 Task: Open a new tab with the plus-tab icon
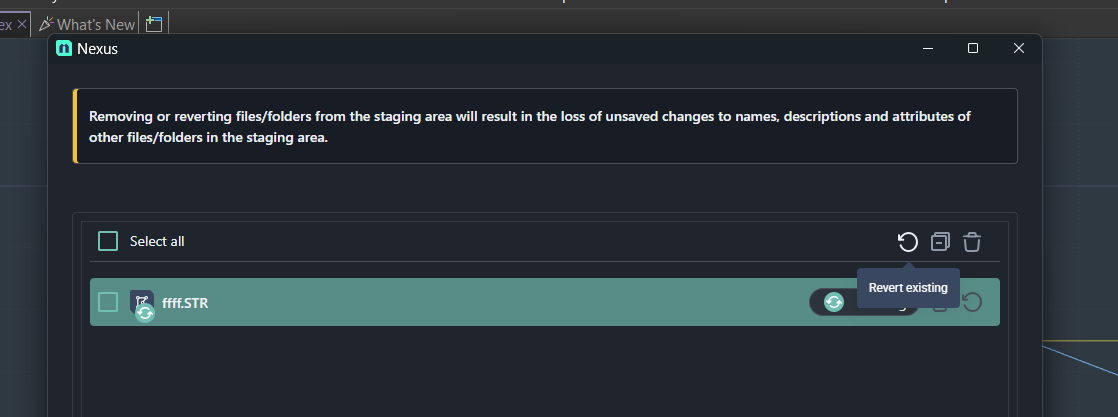click(154, 24)
